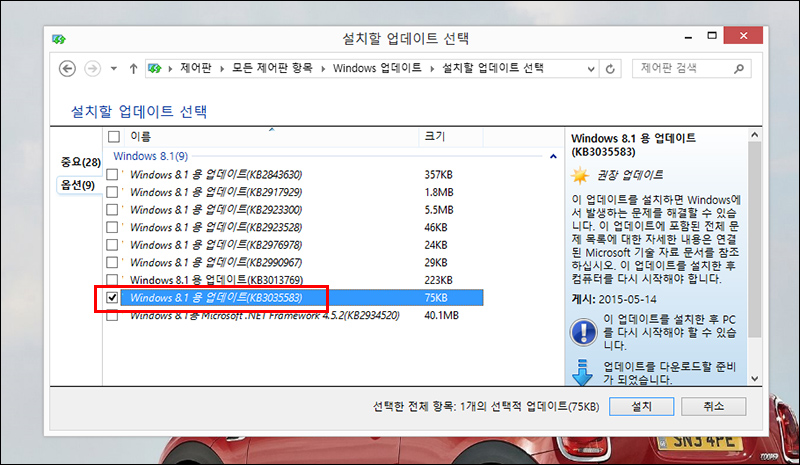Close the update selection window
800x465 pixels.
(743, 36)
